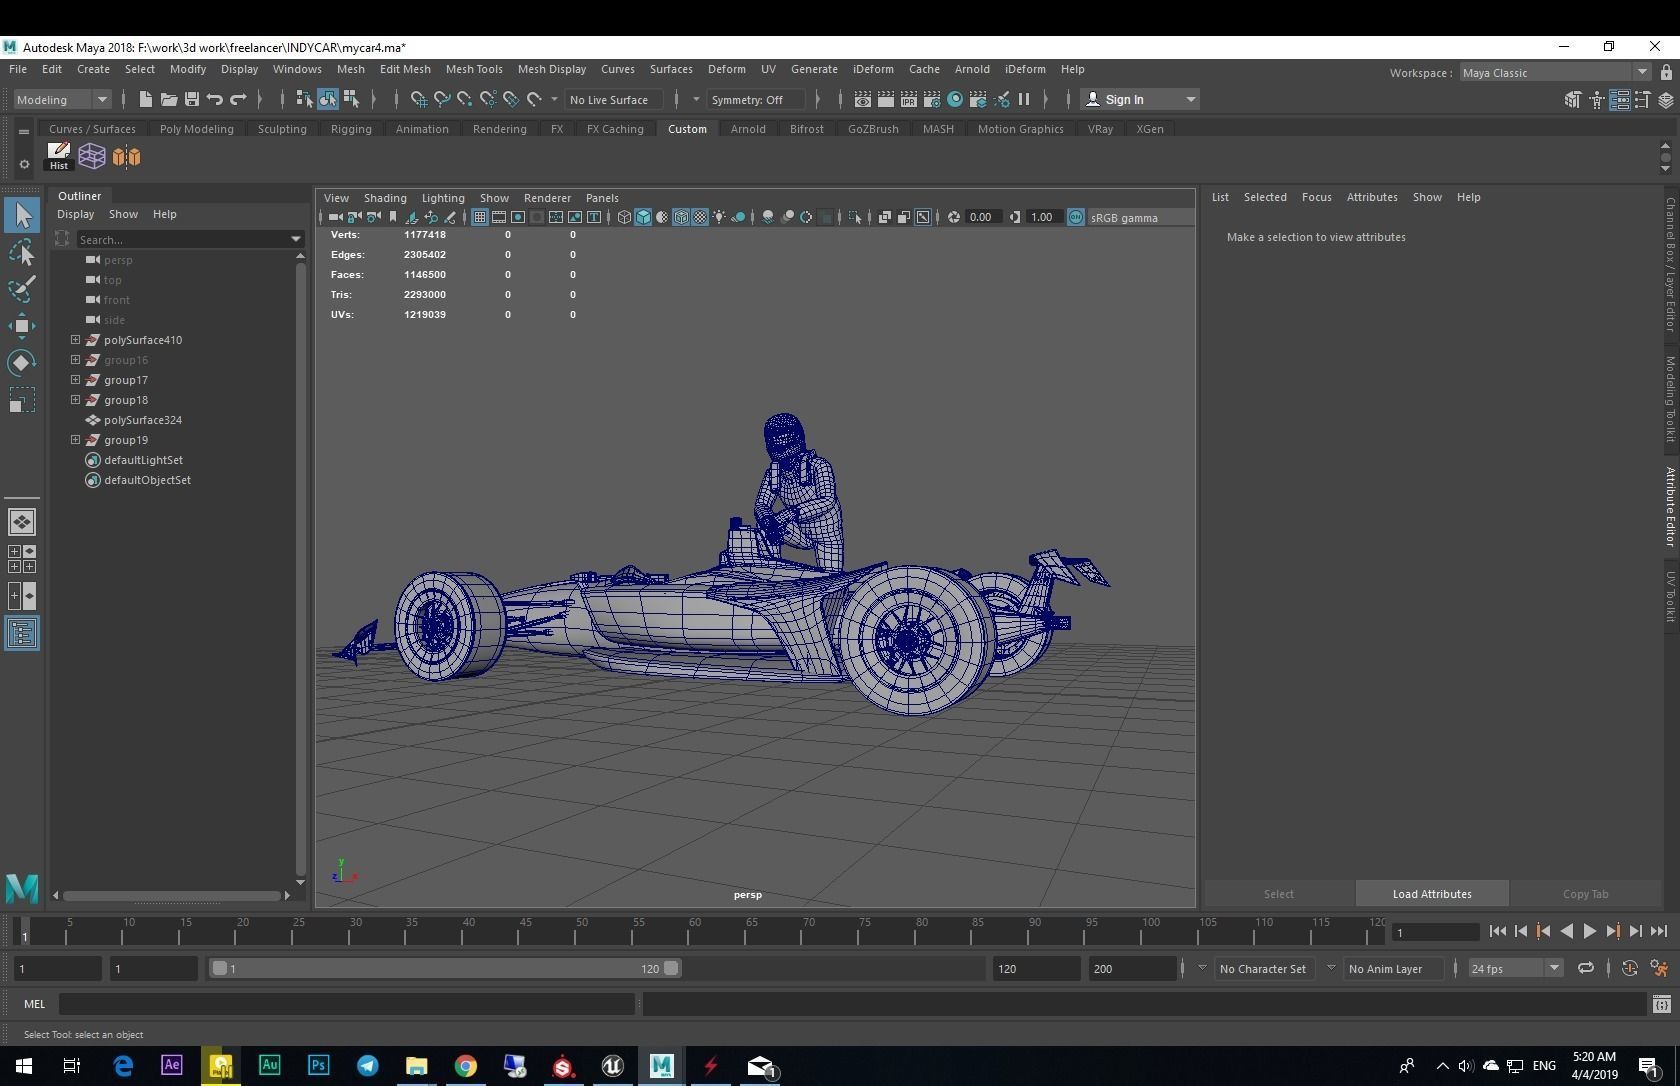Toggle viewport grid display
This screenshot has width=1680, height=1086.
(x=480, y=217)
